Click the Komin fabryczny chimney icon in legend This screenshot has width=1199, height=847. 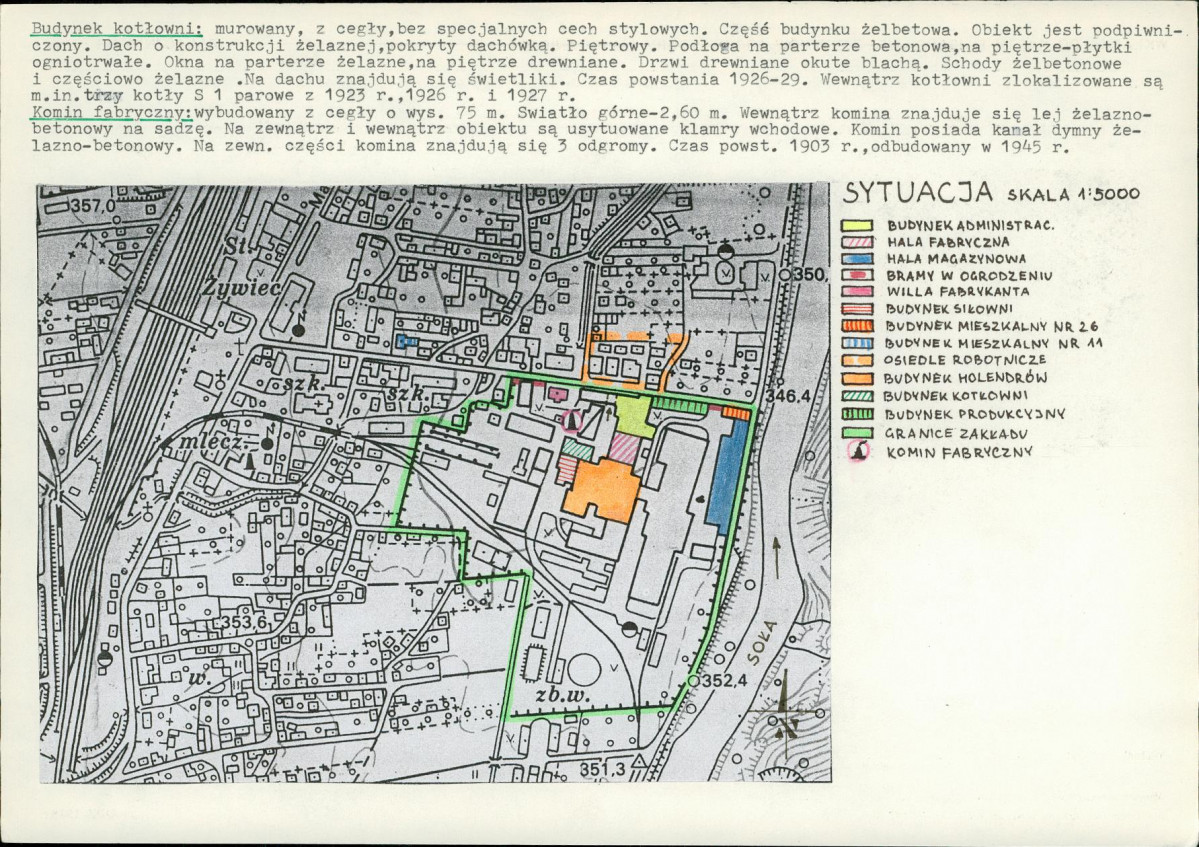(x=859, y=451)
